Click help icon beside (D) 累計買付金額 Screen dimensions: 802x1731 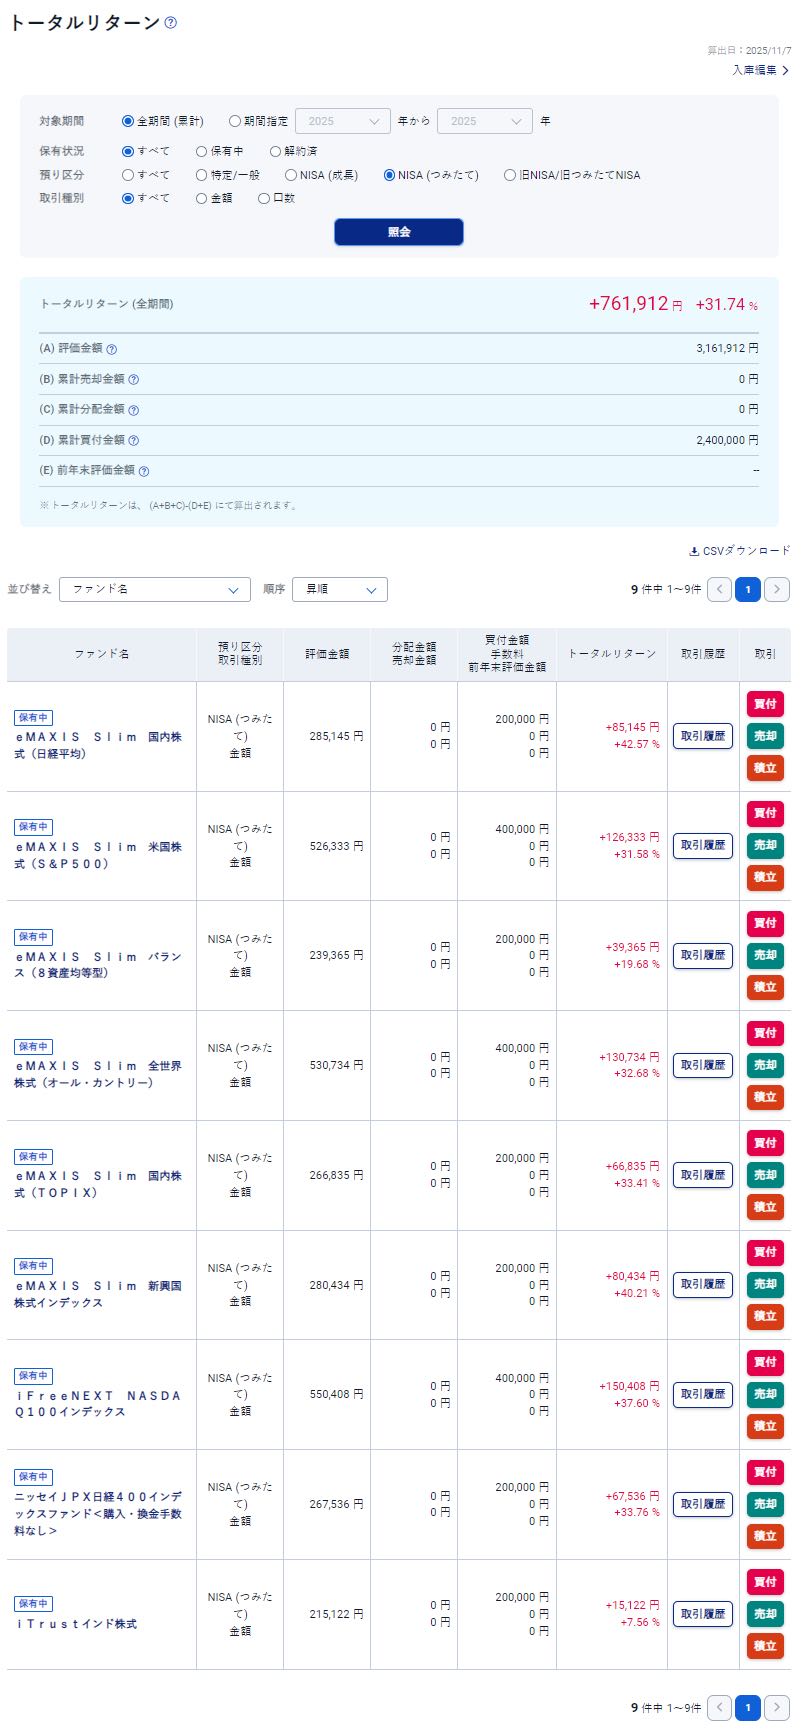[134, 441]
